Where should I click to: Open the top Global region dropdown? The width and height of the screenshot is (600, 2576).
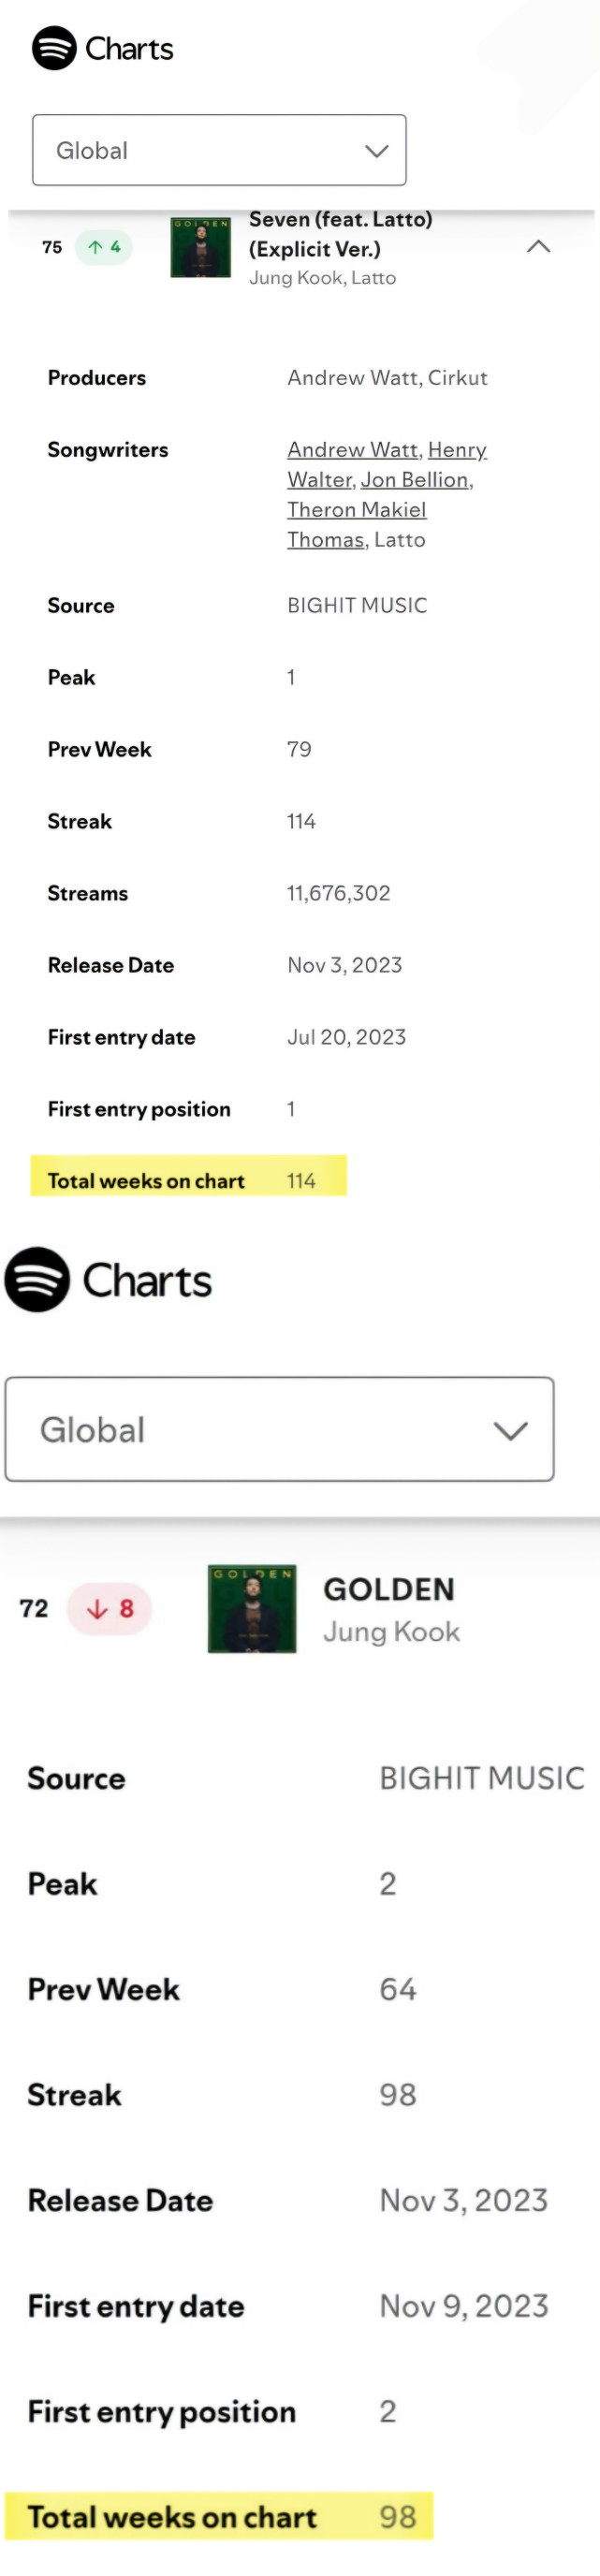[219, 150]
